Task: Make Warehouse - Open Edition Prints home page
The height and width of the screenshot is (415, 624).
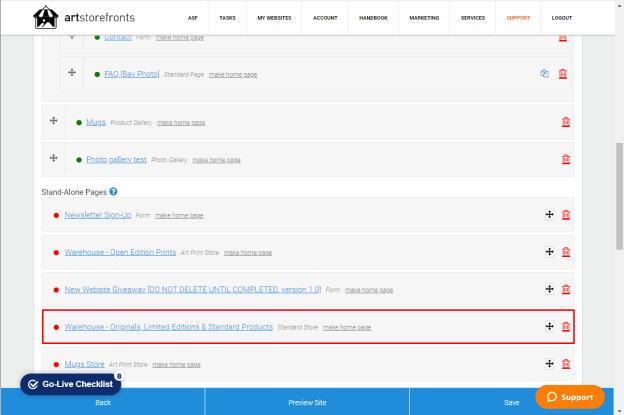Action: (x=248, y=253)
